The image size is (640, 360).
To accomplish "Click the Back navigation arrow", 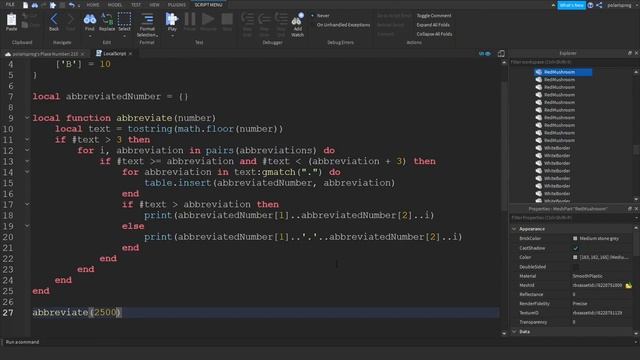I will (x=54, y=19).
